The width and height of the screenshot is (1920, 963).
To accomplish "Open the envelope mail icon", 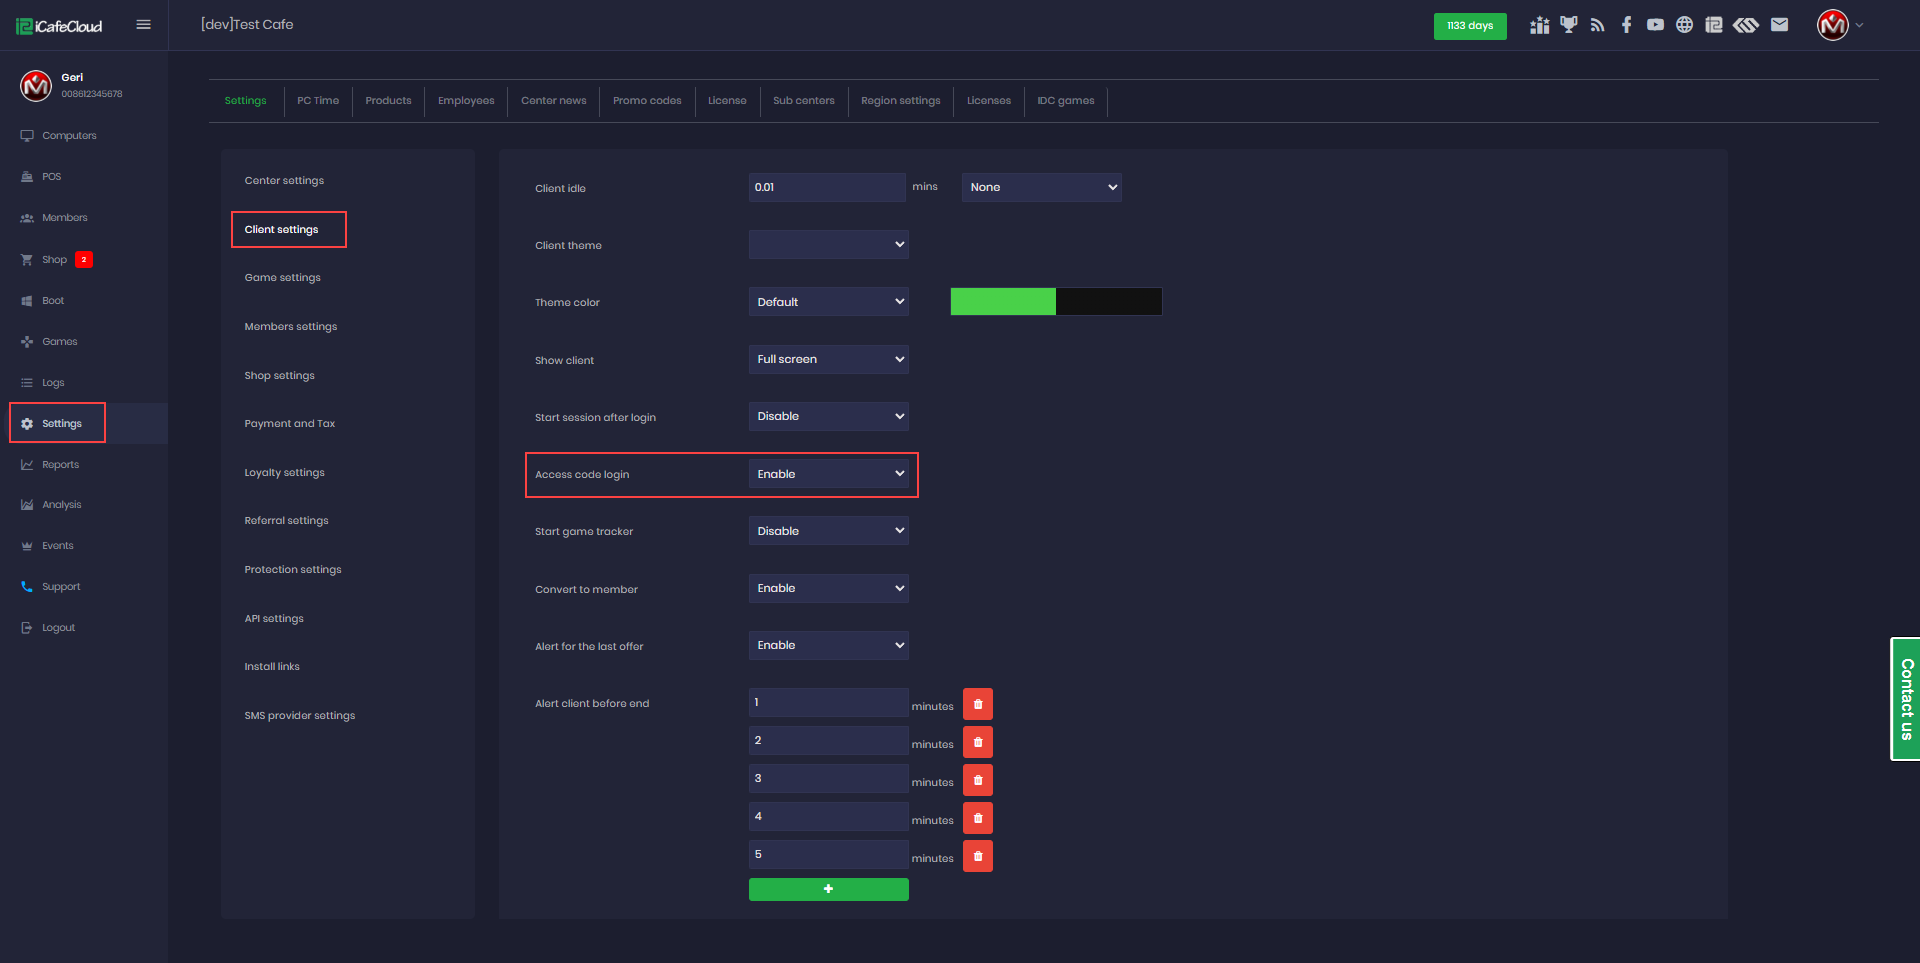I will [1779, 25].
